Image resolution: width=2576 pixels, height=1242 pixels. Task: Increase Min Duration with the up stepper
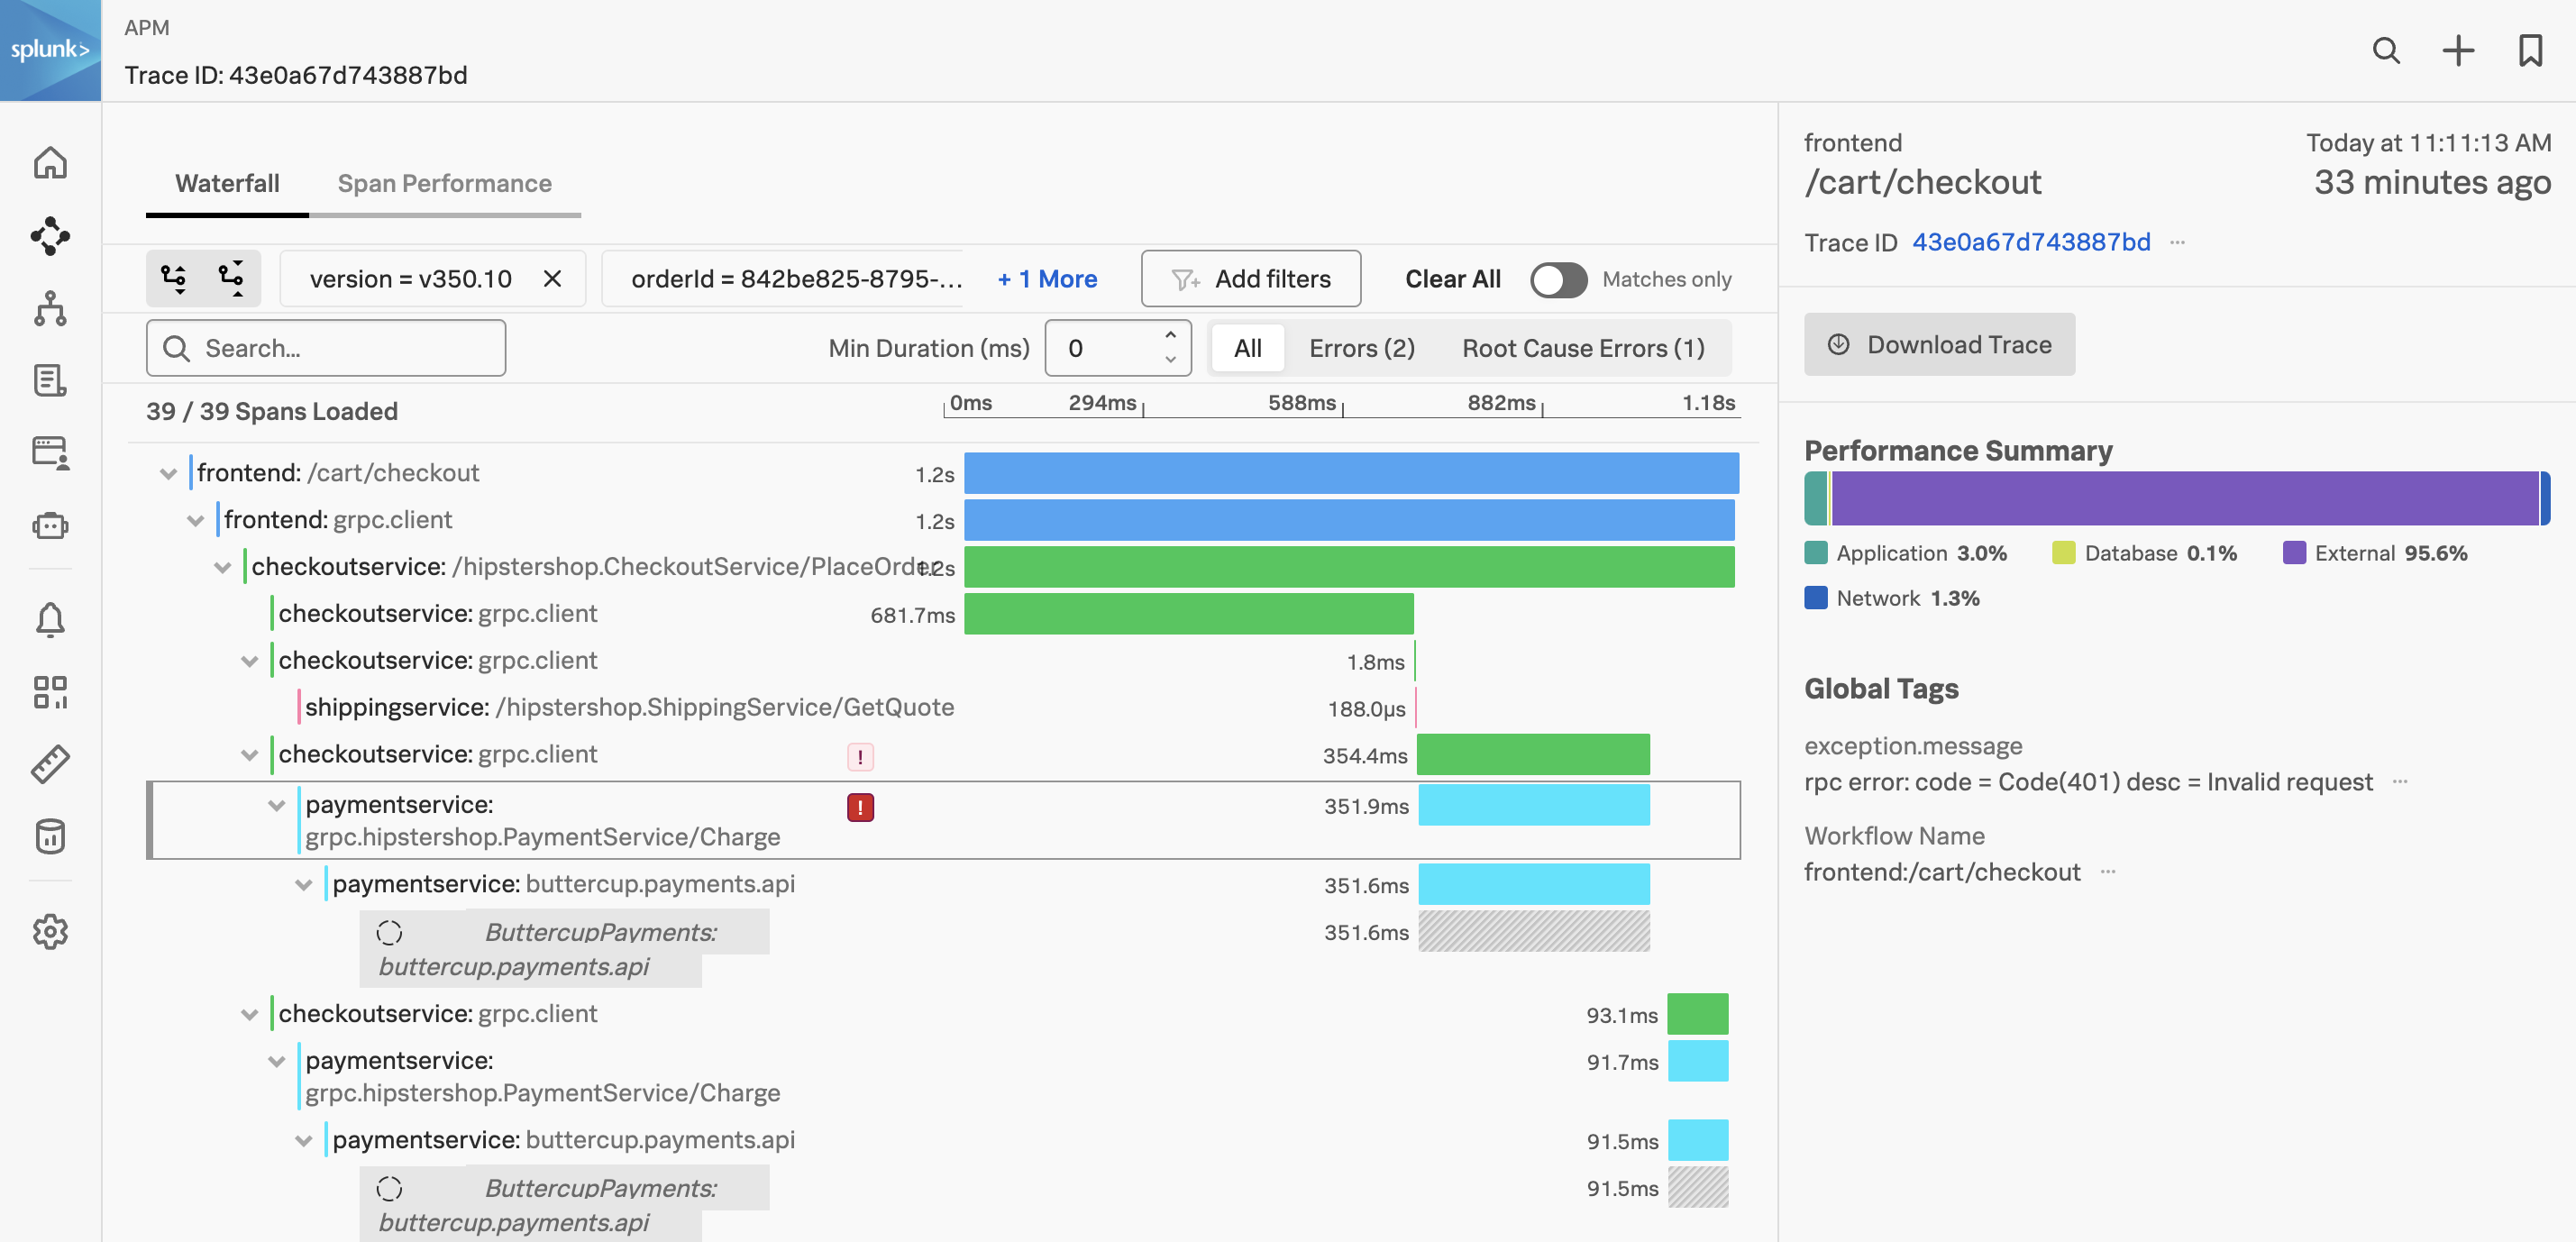(1170, 335)
